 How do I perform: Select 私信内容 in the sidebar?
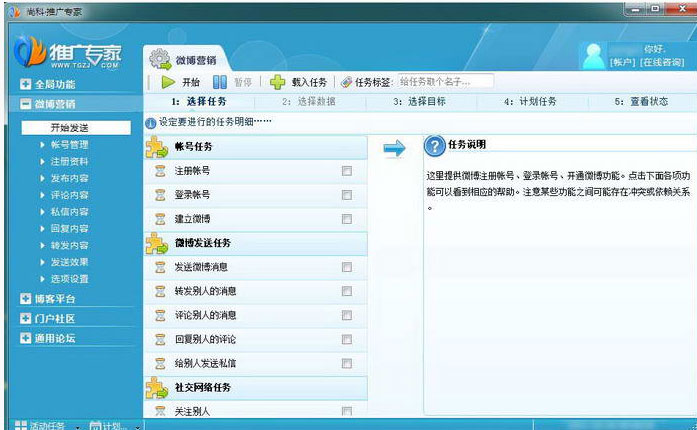[x=69, y=212]
